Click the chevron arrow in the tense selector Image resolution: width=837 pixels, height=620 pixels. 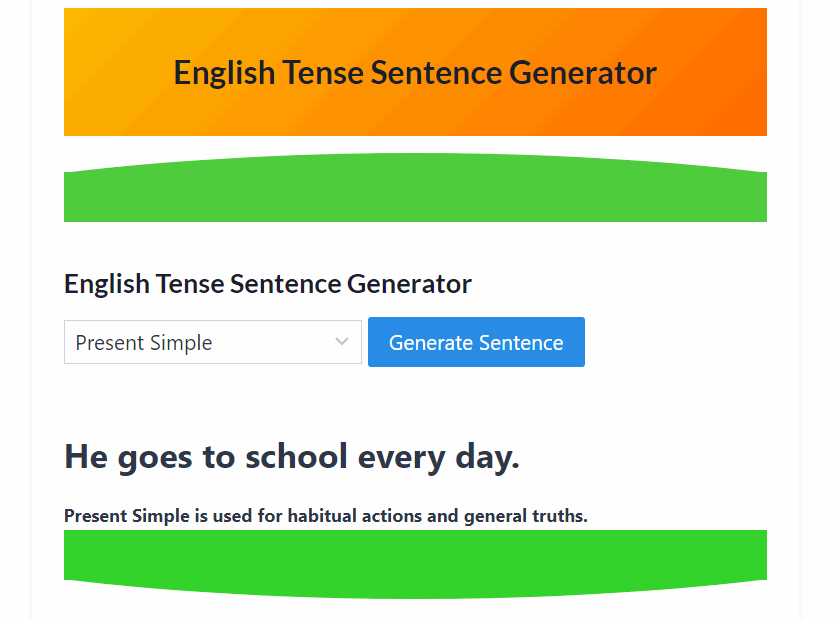pyautogui.click(x=342, y=342)
